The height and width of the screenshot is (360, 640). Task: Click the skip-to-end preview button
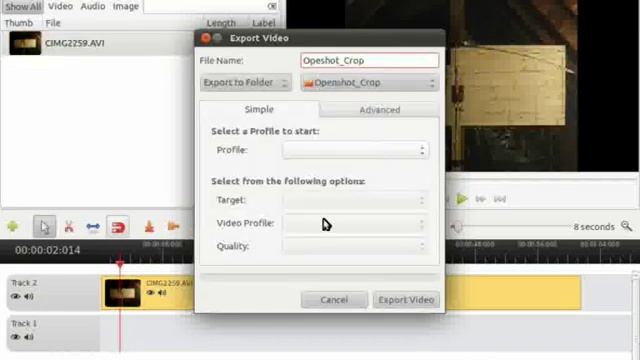click(500, 199)
